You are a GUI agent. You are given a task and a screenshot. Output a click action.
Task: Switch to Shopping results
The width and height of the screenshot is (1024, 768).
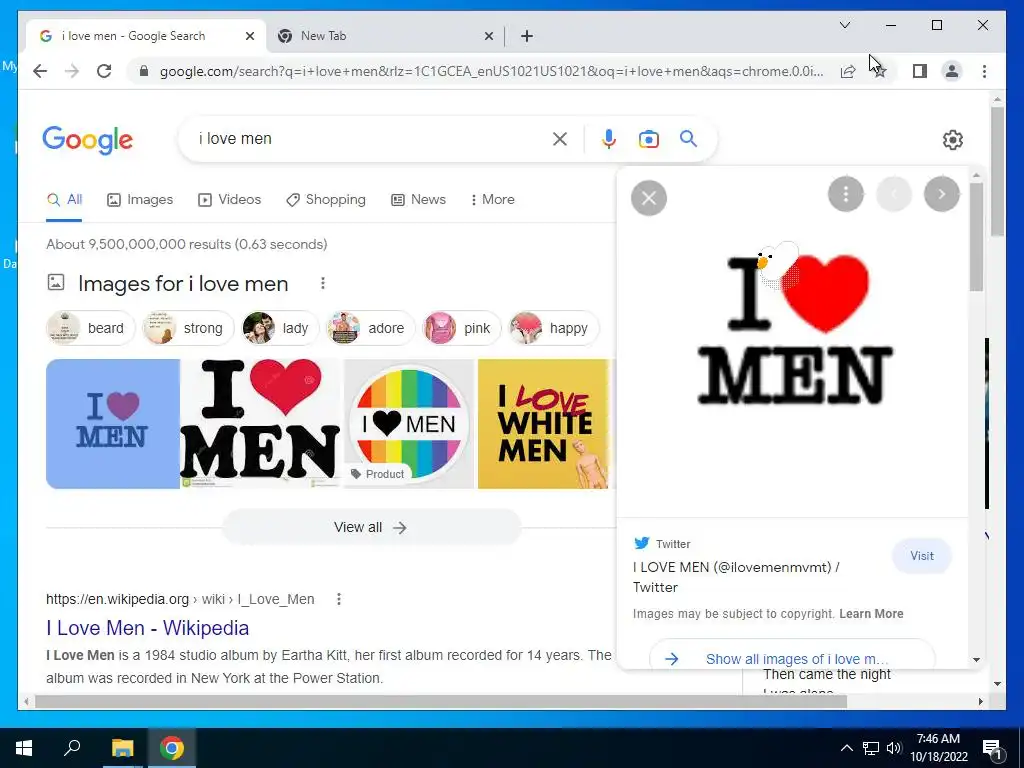pos(325,200)
